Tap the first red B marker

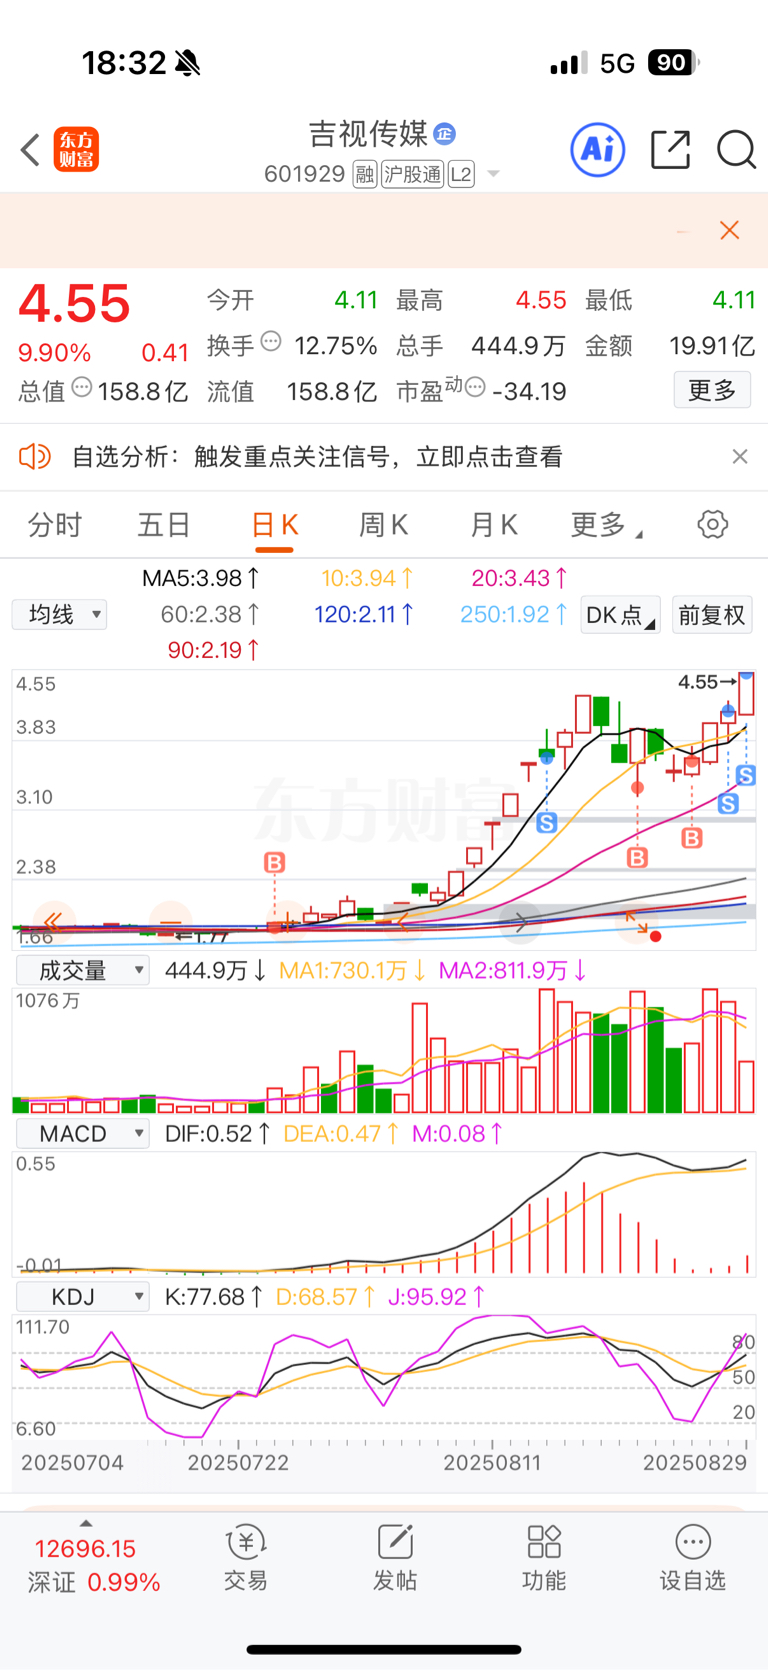[x=274, y=862]
